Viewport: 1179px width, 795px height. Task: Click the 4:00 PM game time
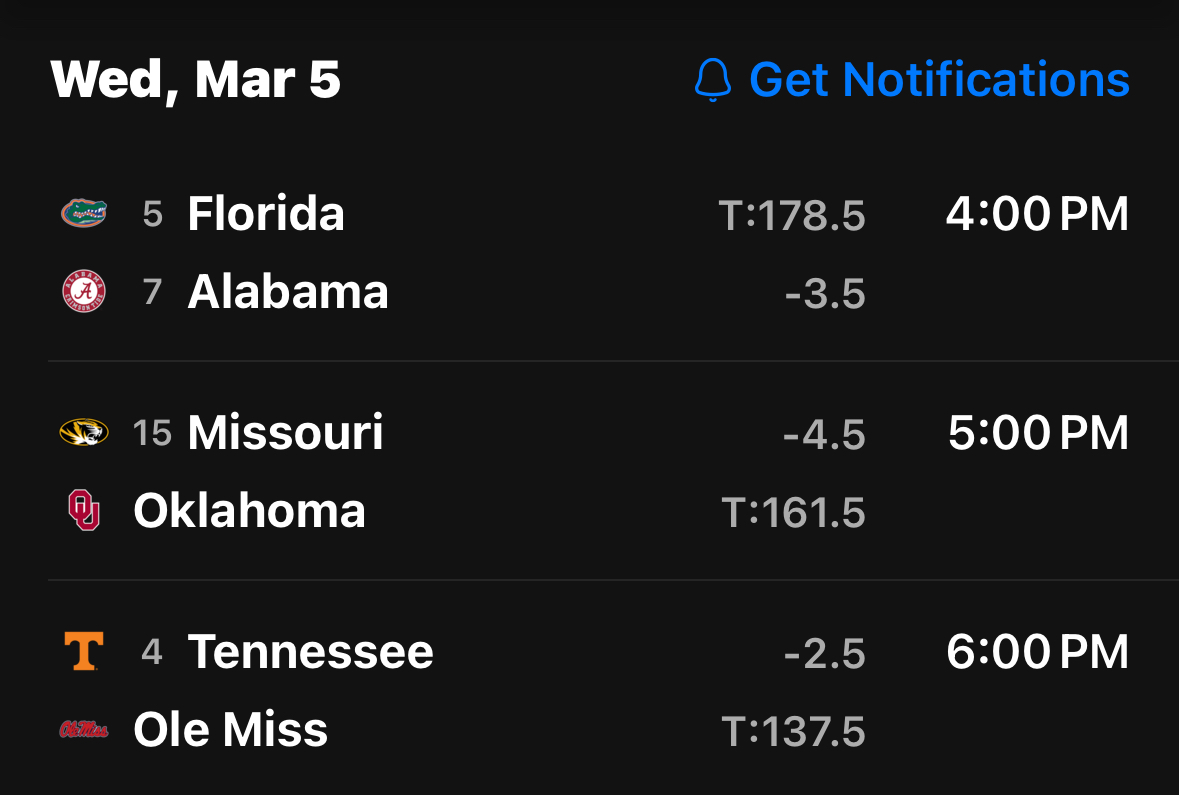[x=1037, y=214]
